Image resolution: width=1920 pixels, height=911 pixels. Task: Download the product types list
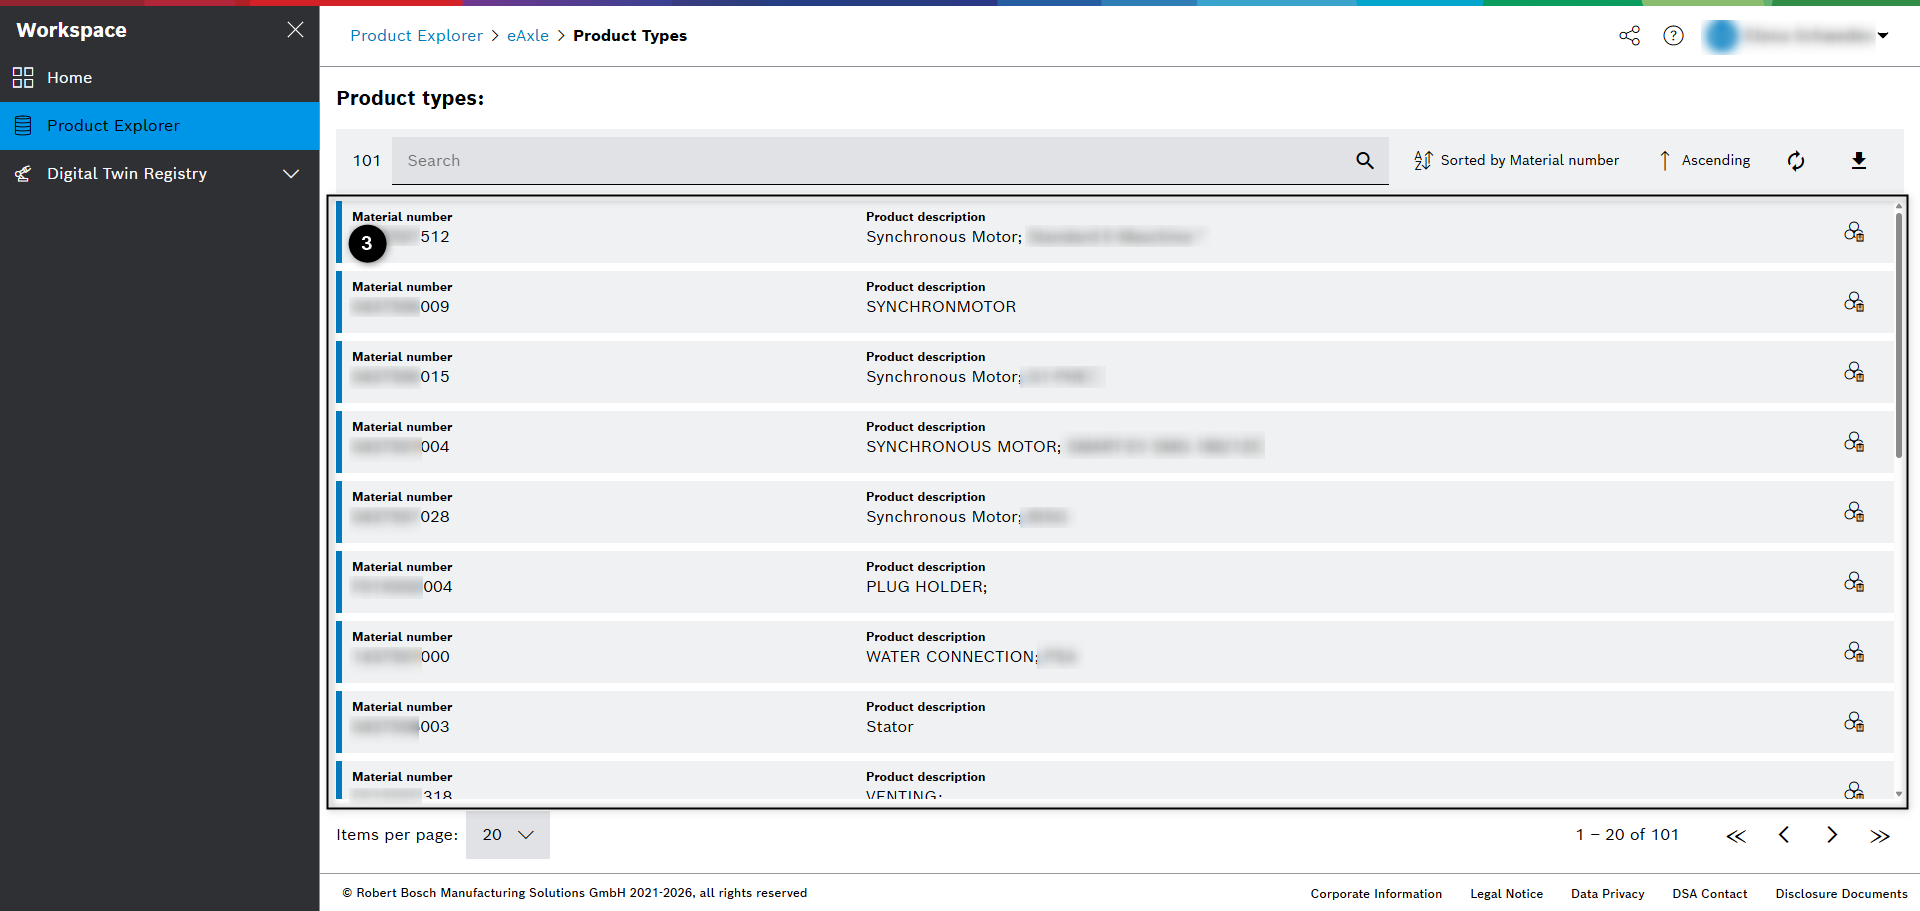click(x=1859, y=161)
